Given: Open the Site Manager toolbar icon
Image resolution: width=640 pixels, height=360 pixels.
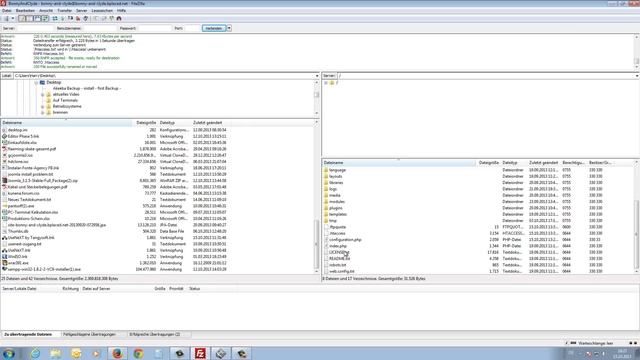Looking at the screenshot, I should coord(6,18).
